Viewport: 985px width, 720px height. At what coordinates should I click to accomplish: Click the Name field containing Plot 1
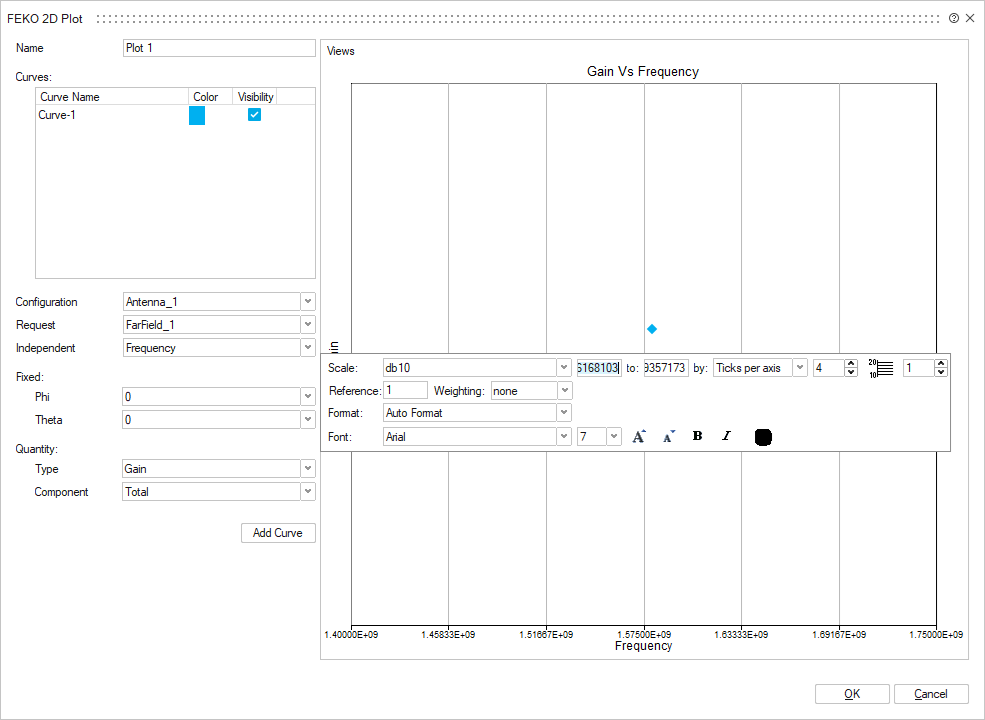click(218, 48)
